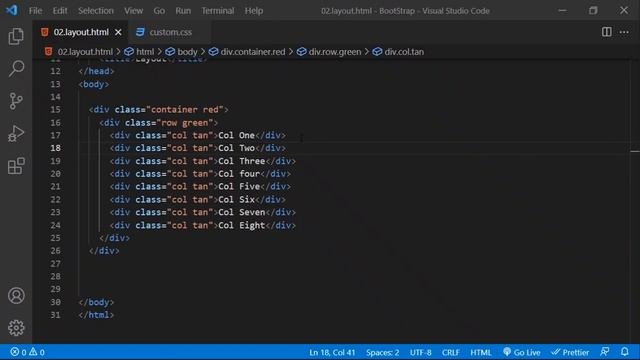Open the Accounts menu icon
640x360 pixels.
click(x=16, y=296)
